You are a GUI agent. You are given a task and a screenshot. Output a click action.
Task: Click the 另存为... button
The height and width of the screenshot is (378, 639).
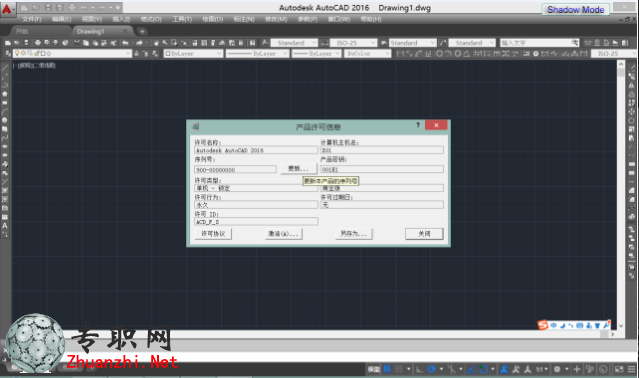(354, 234)
